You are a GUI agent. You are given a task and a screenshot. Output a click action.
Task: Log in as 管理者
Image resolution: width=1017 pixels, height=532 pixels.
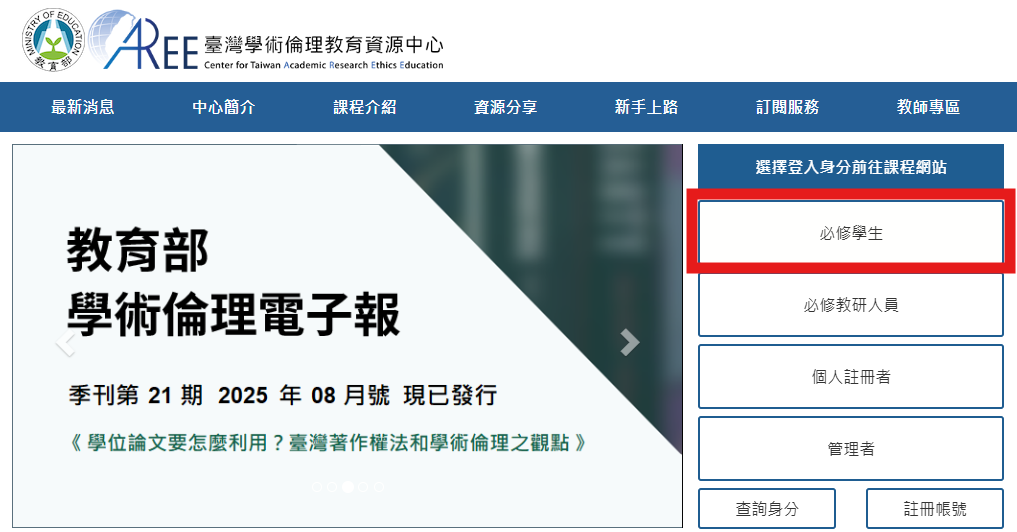(x=850, y=449)
